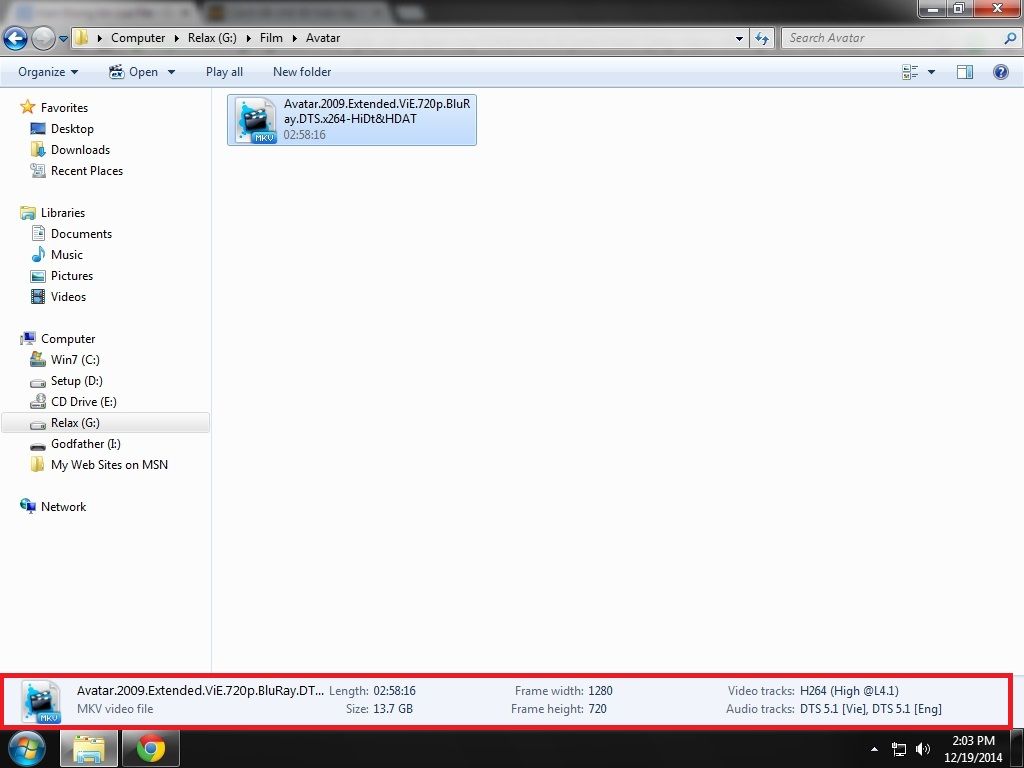This screenshot has height=768, width=1024.
Task: Open the view options dropdown arrow
Action: tap(931, 72)
